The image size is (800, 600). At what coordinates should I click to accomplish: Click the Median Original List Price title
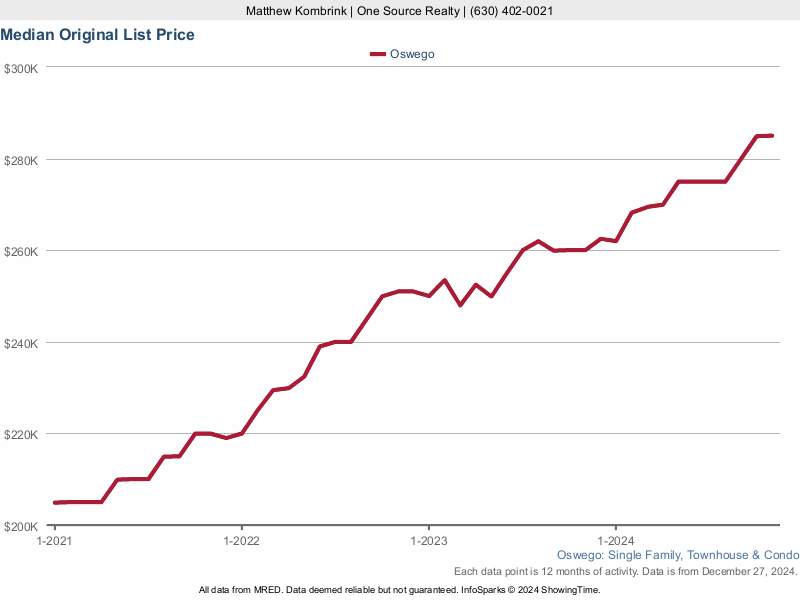point(98,35)
